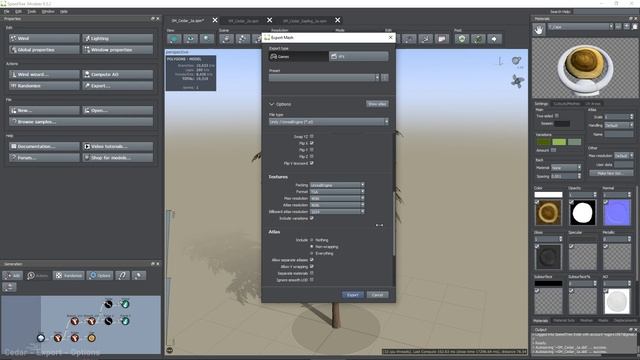Open the Max resolution dropdown in Textures

point(337,198)
